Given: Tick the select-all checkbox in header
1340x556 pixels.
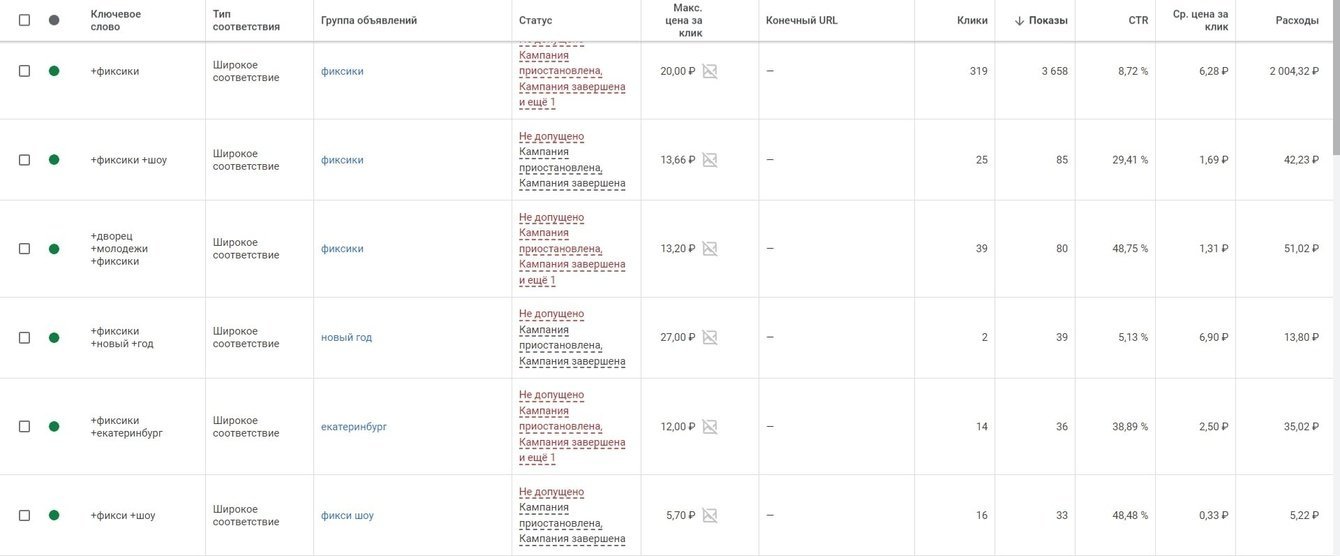Looking at the screenshot, I should (x=24, y=20).
